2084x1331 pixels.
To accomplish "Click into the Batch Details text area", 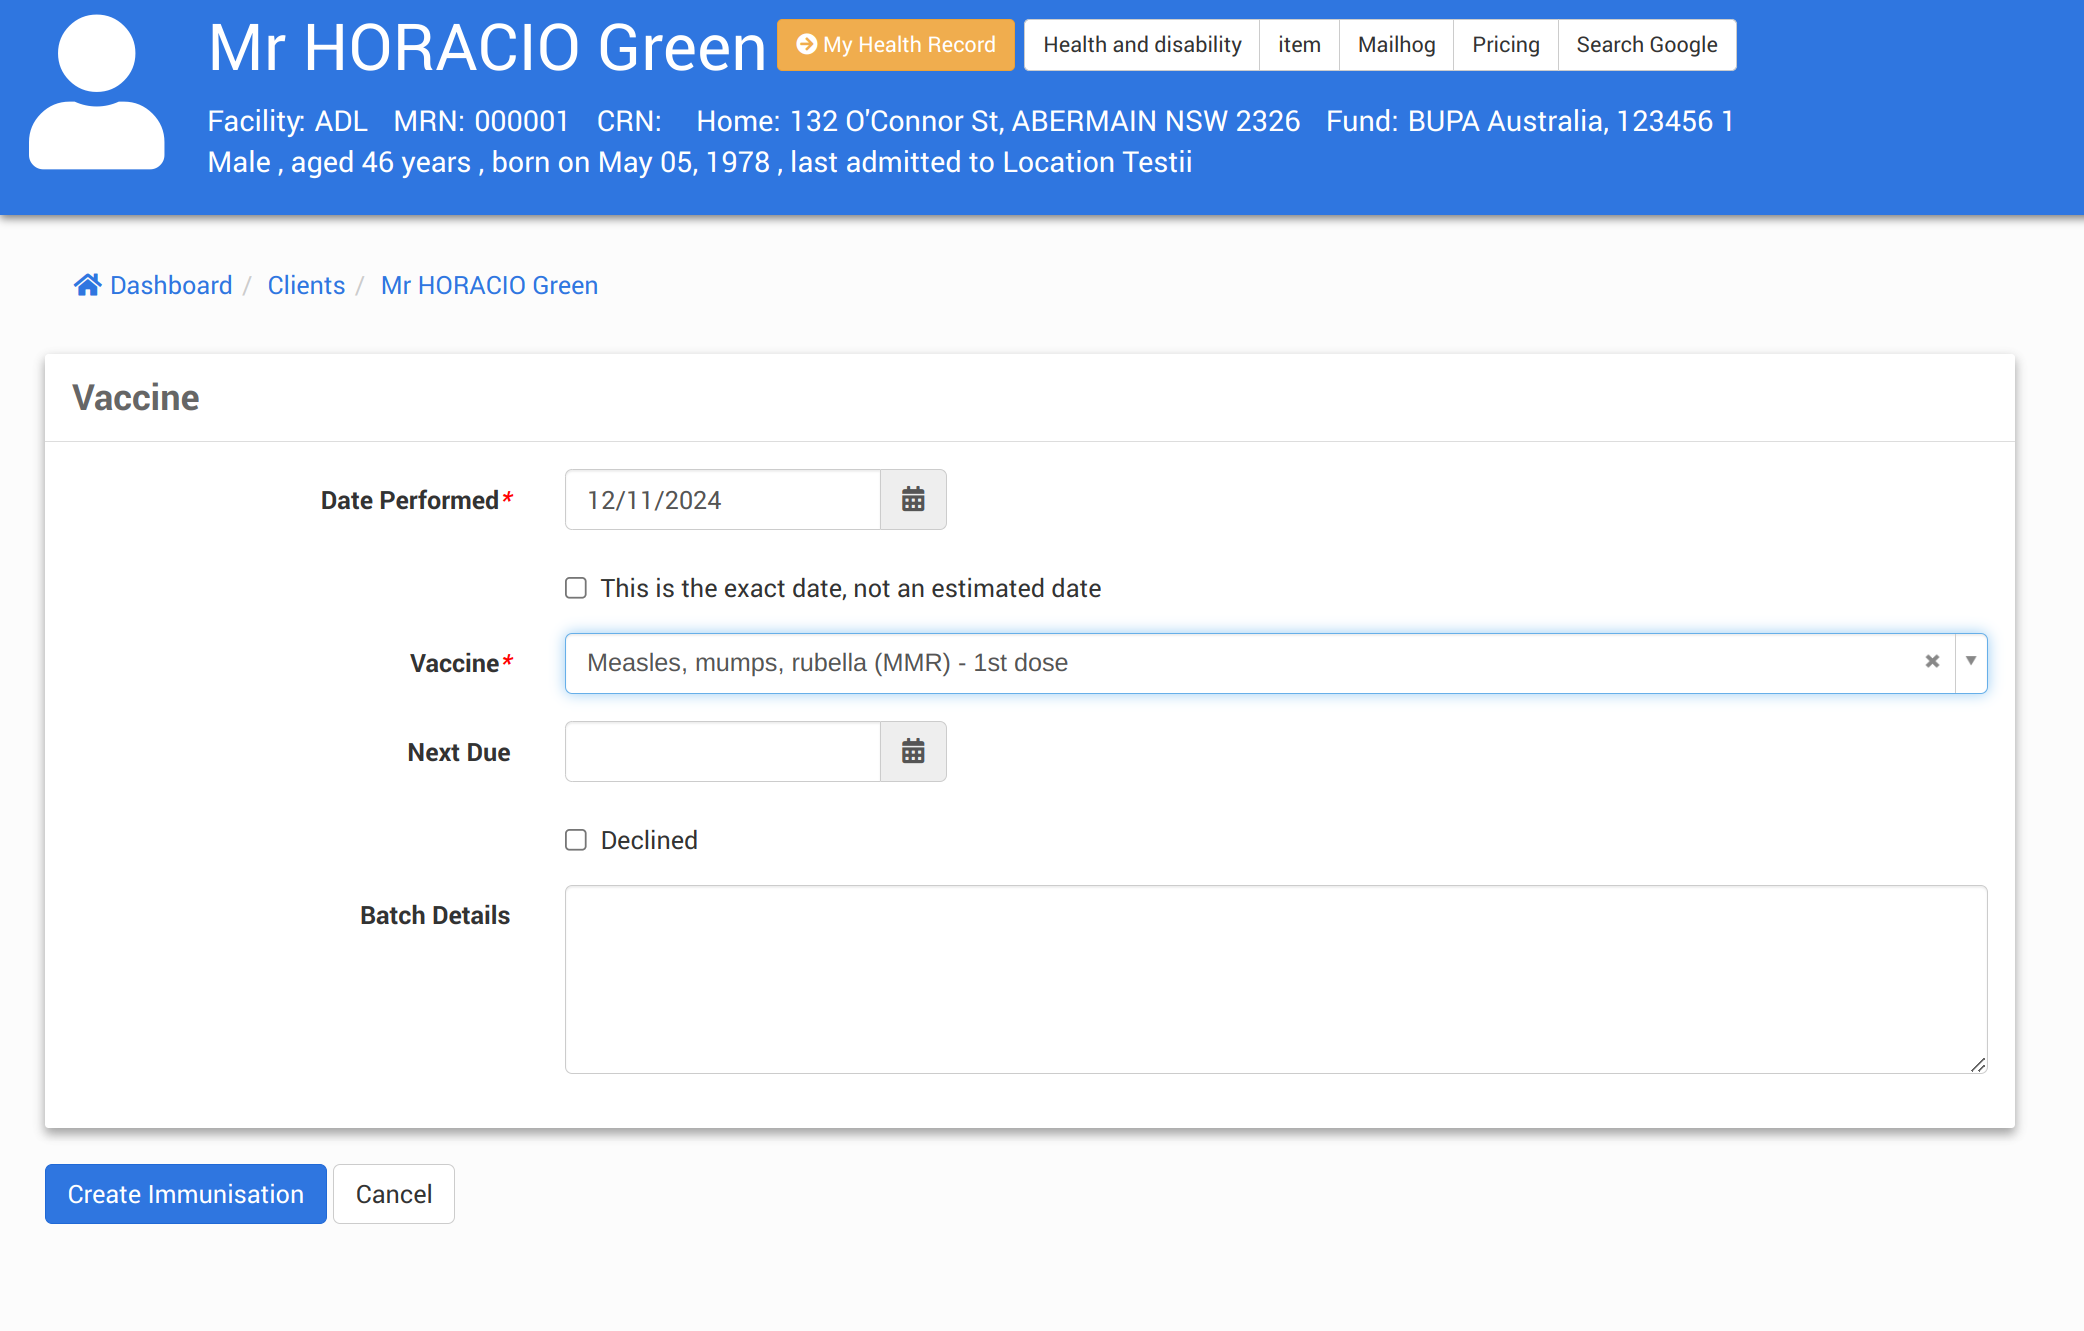I will point(1275,979).
